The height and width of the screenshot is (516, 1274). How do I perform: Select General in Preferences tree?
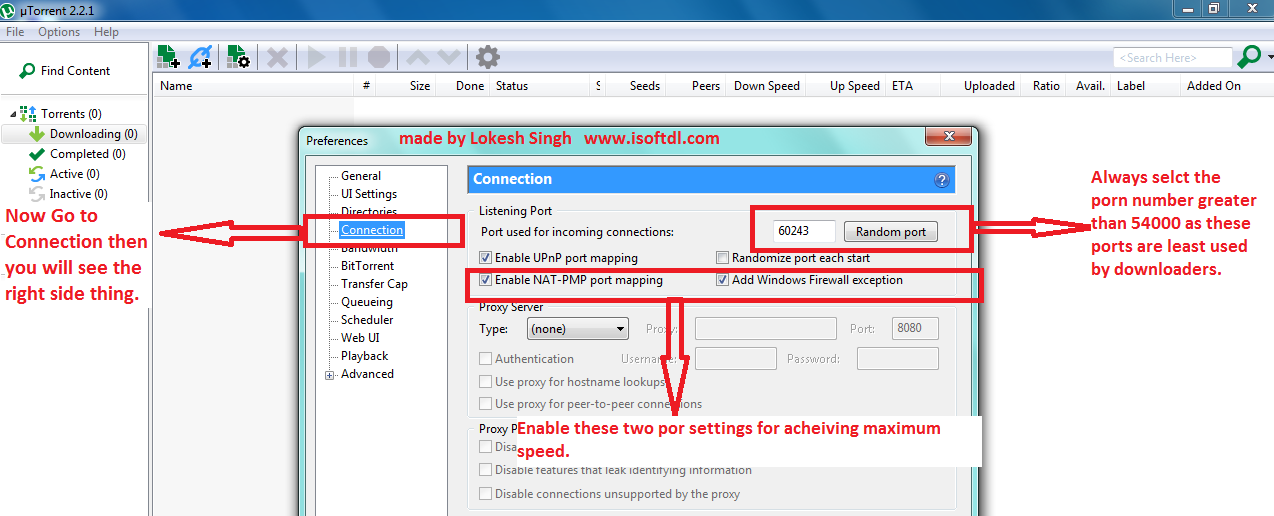click(x=361, y=176)
